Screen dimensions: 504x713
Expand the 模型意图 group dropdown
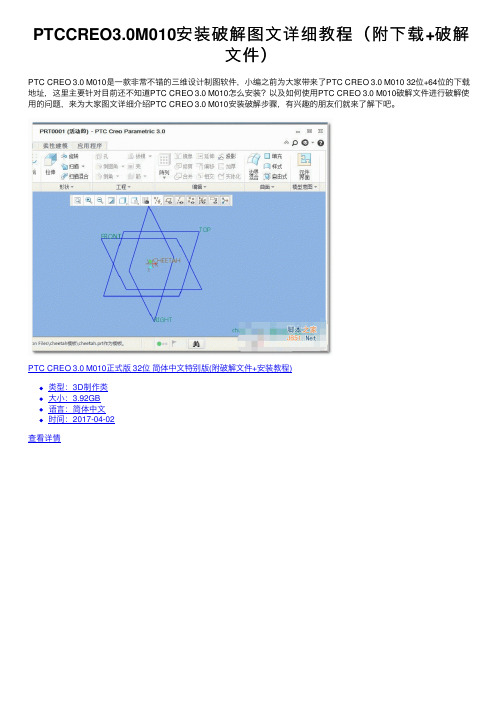pyautogui.click(x=304, y=187)
